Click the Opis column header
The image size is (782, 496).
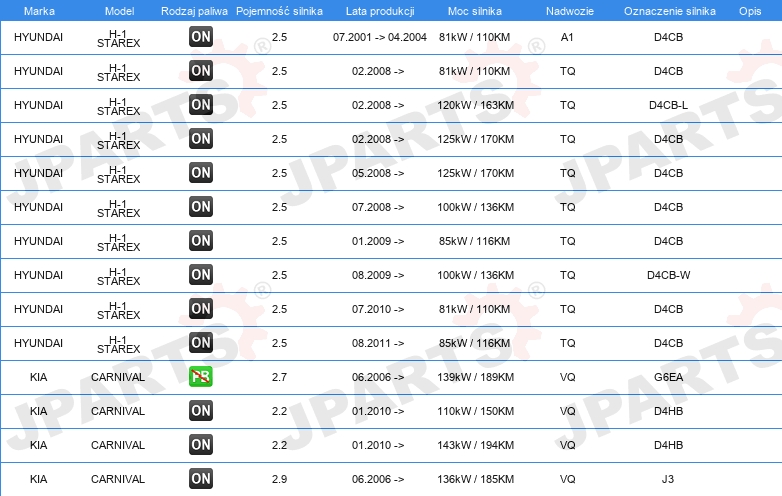click(x=750, y=11)
